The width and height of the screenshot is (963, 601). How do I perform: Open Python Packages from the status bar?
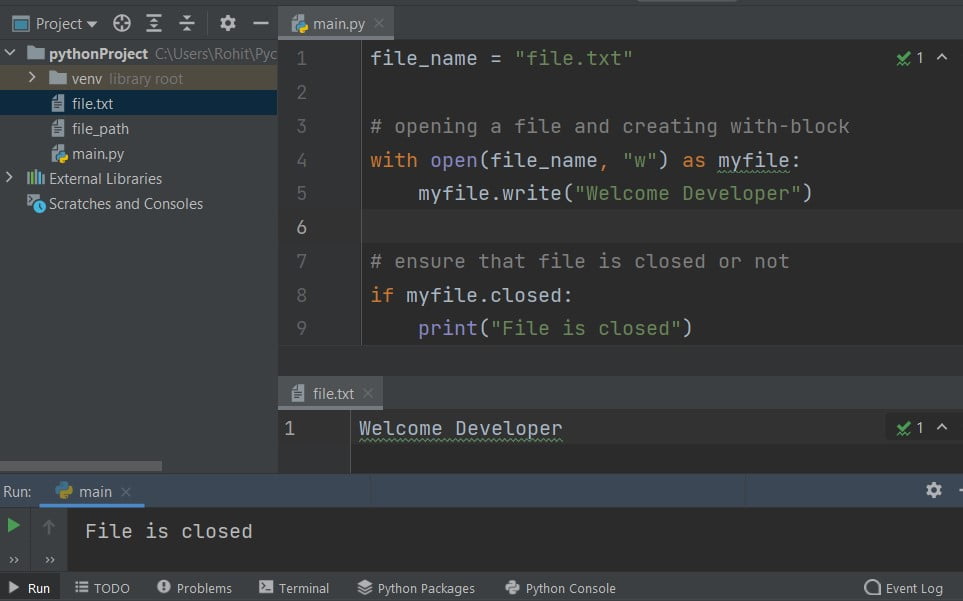coord(416,588)
